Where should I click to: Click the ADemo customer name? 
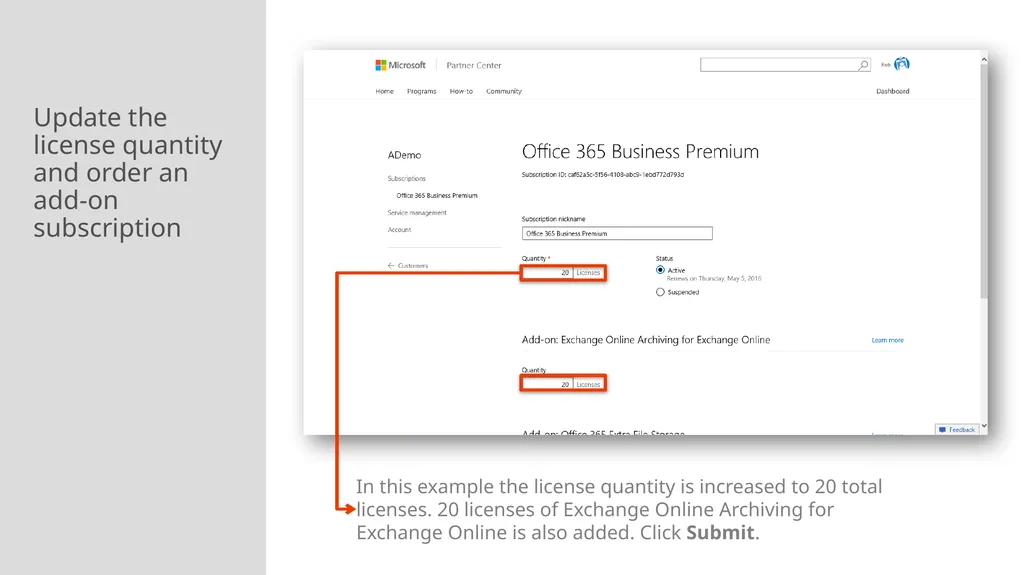tap(404, 156)
